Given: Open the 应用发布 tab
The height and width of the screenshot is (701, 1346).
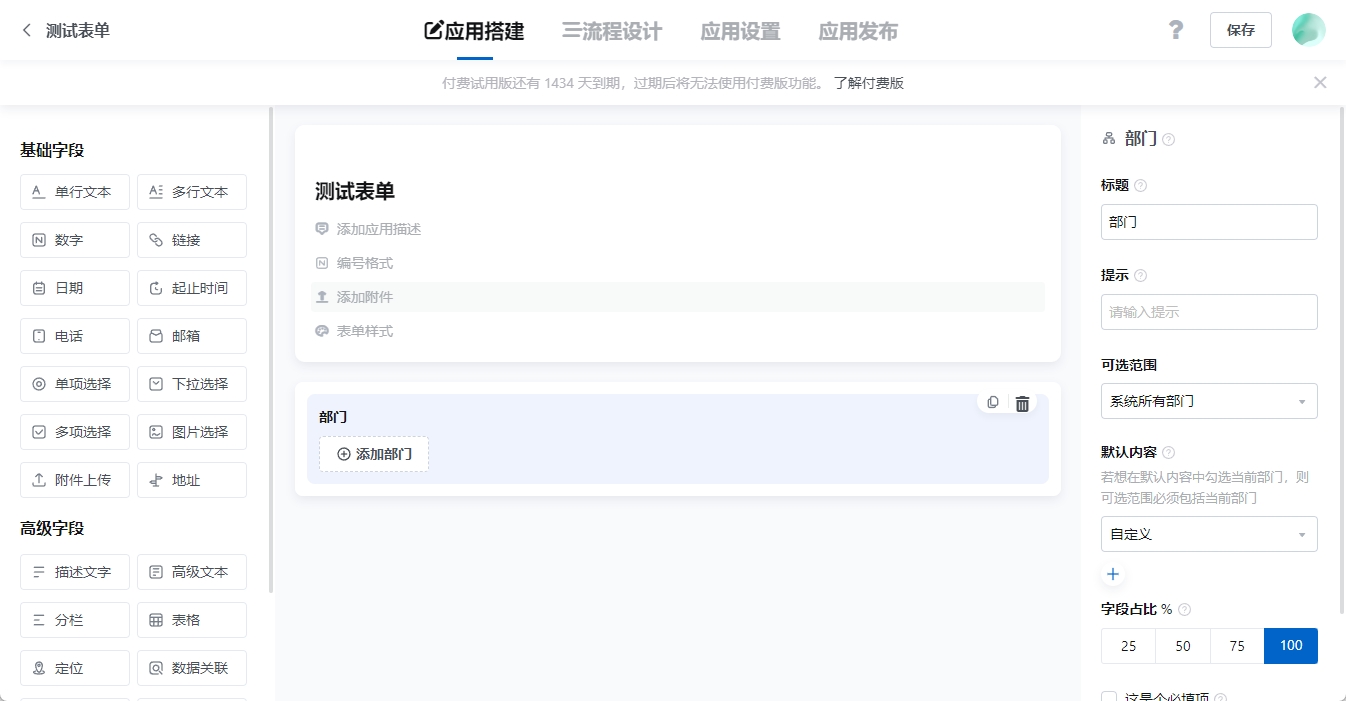Looking at the screenshot, I should pos(858,31).
